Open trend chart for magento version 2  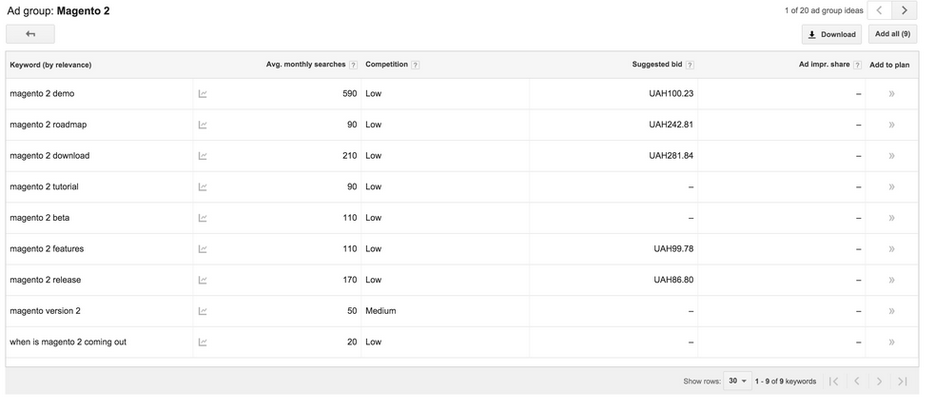tap(203, 311)
